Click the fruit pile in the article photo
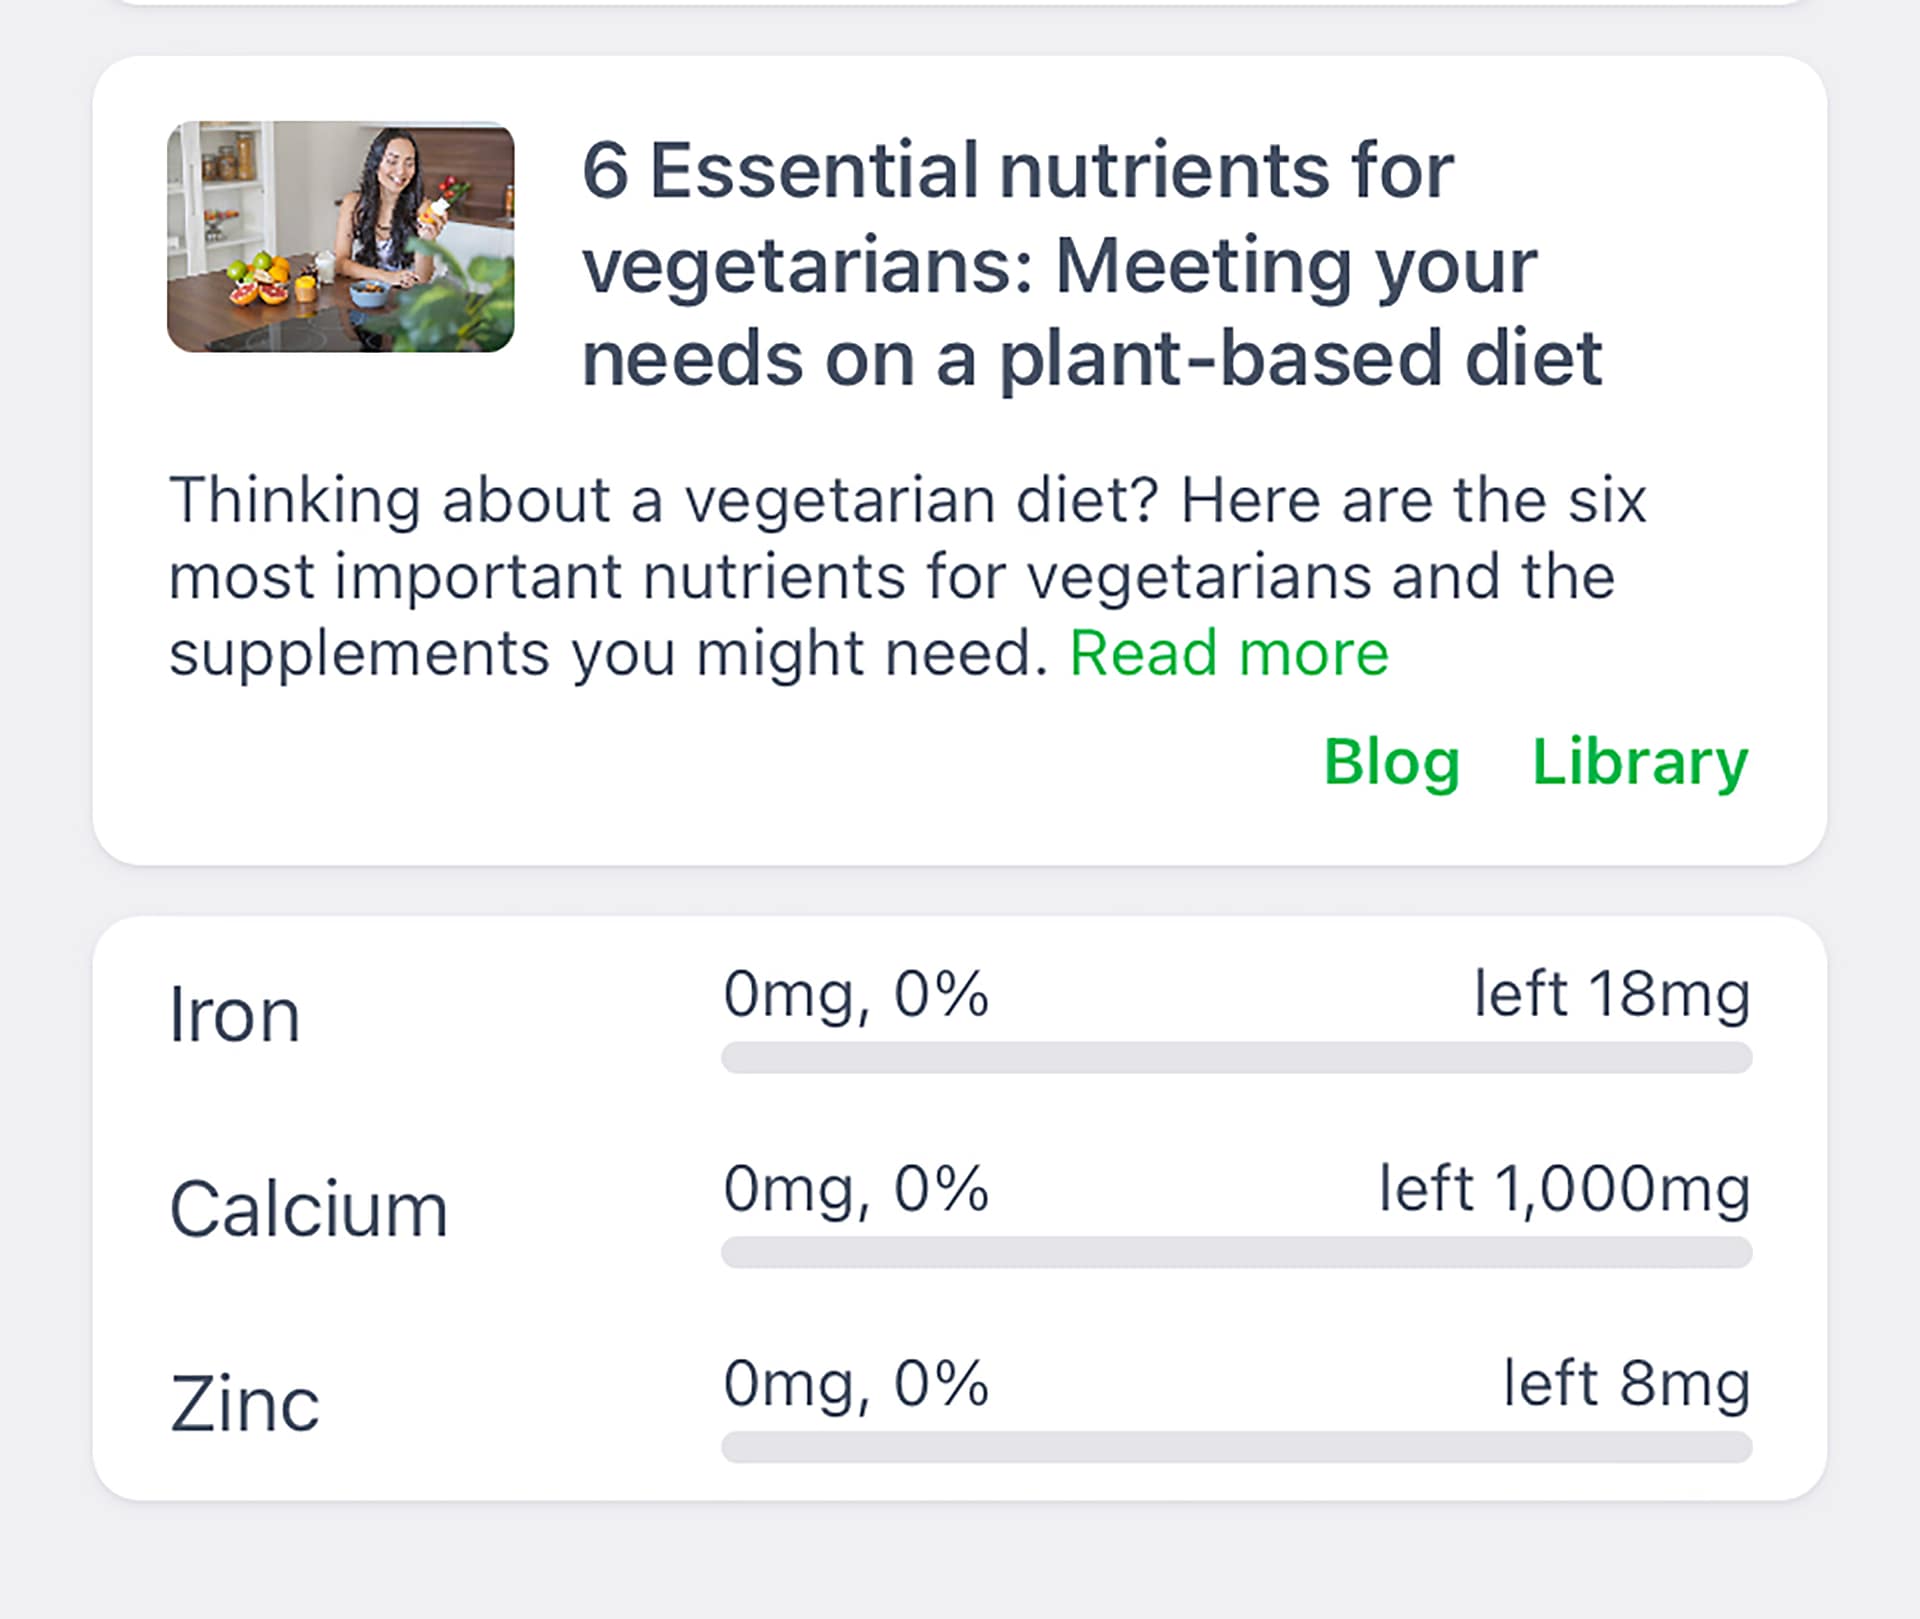 [262, 280]
